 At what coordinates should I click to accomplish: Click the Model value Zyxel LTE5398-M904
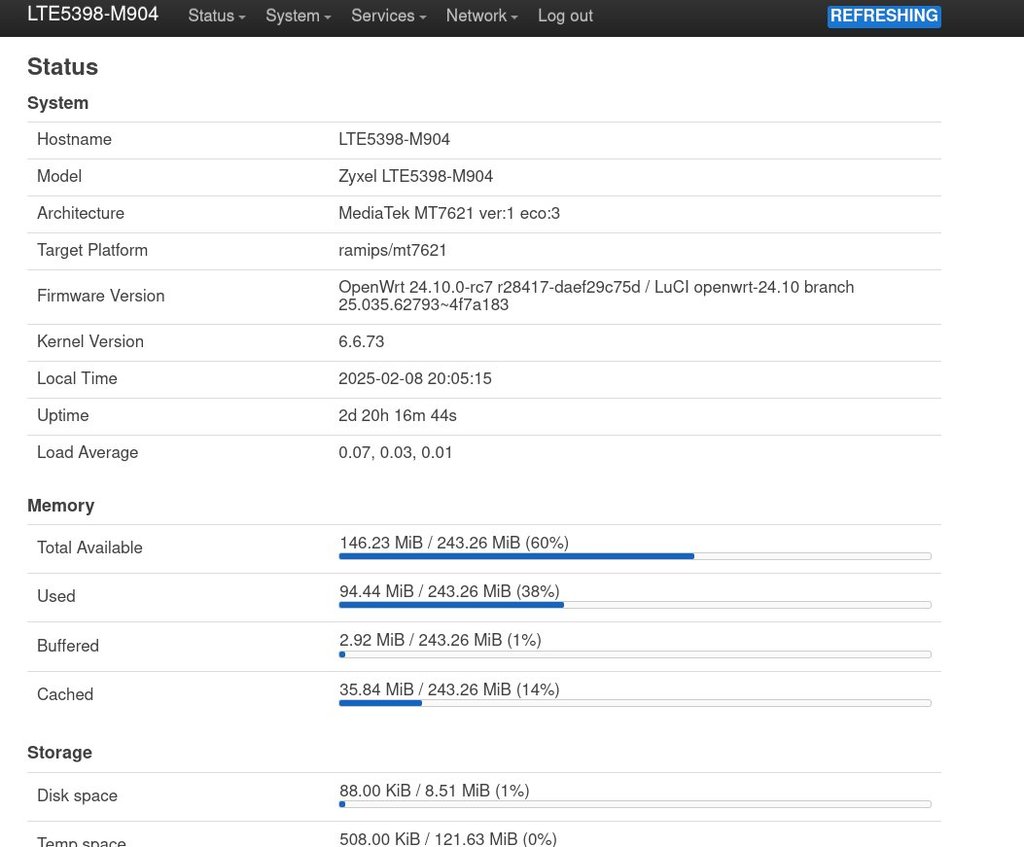pos(415,177)
